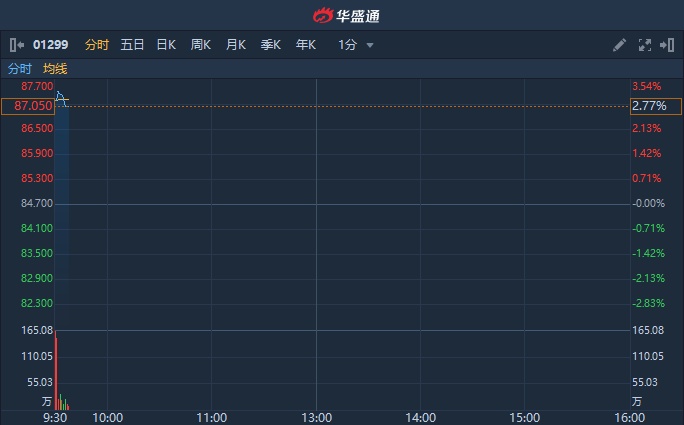Click the collapse panel icon beside 01299
The height and width of the screenshot is (425, 684).
pyautogui.click(x=16, y=45)
